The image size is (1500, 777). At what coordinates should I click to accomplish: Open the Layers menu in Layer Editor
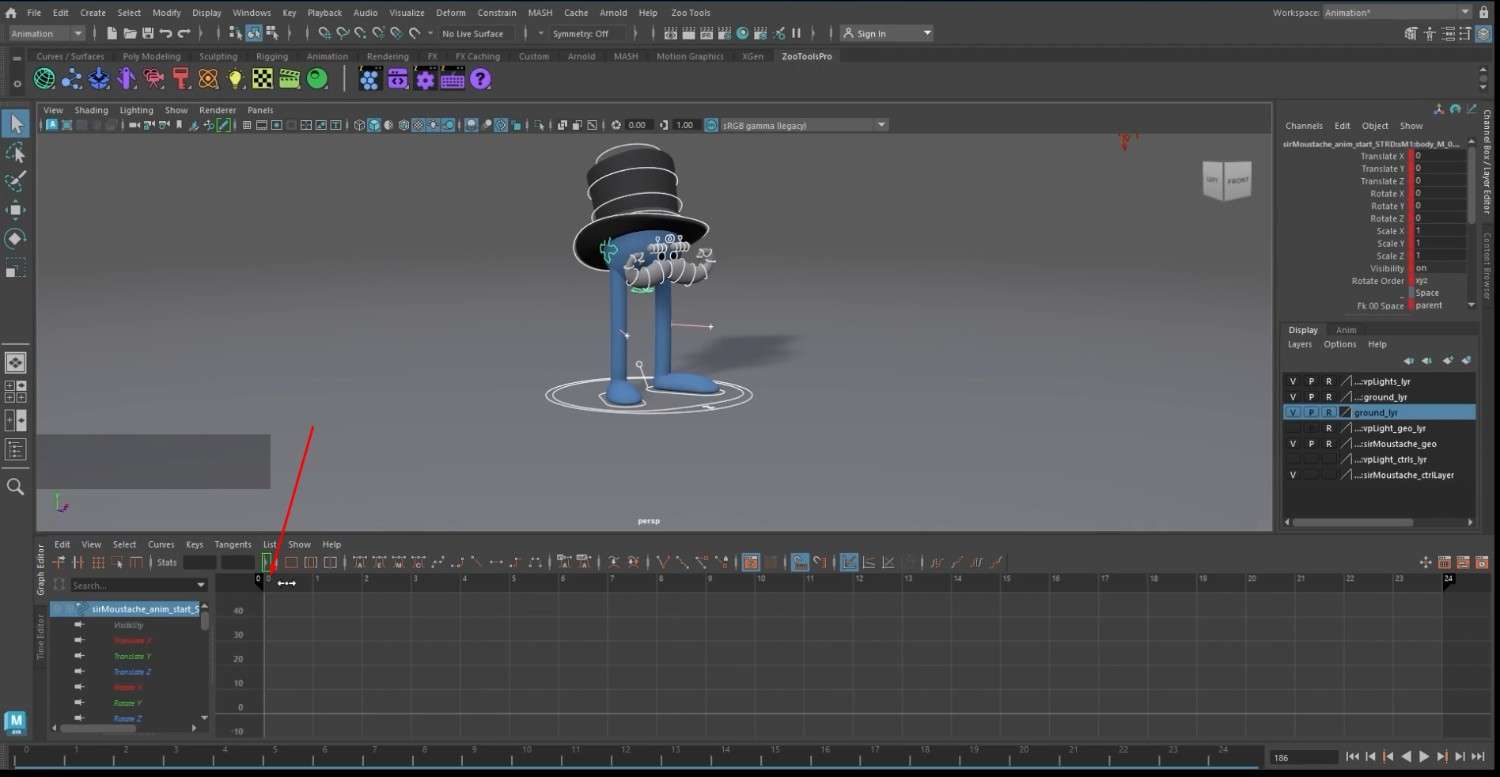(x=1299, y=344)
